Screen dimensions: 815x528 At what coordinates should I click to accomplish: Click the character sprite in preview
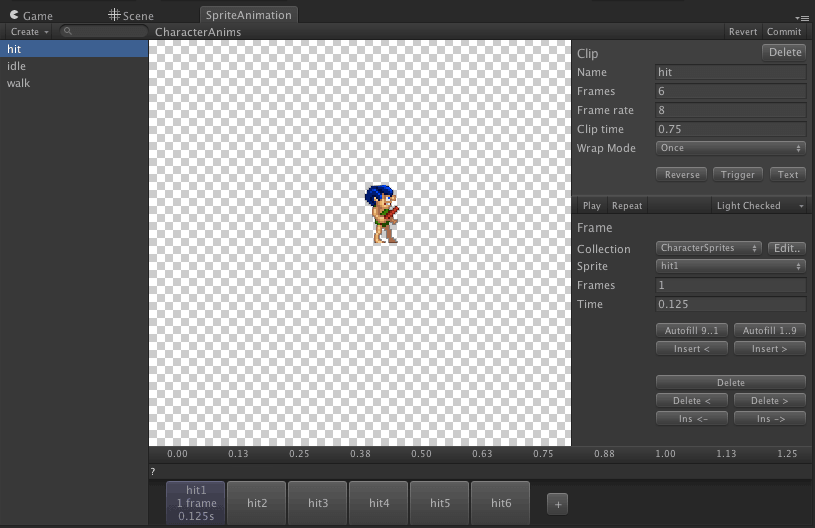point(382,214)
